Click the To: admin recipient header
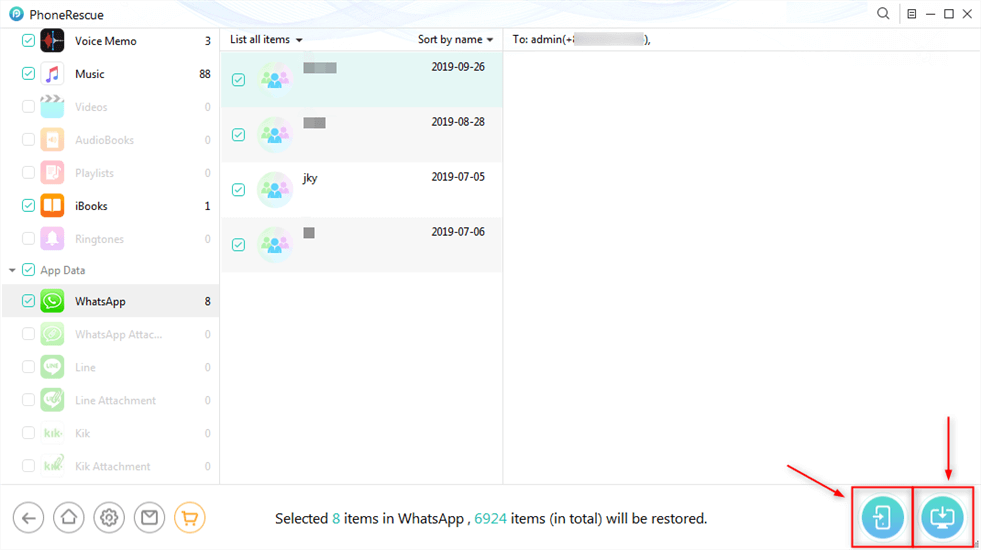The width and height of the screenshot is (981, 550). pyautogui.click(x=581, y=39)
